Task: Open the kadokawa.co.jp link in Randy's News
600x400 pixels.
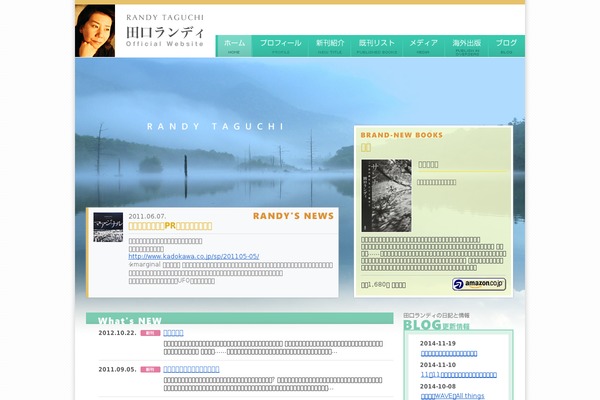Action: coord(194,256)
